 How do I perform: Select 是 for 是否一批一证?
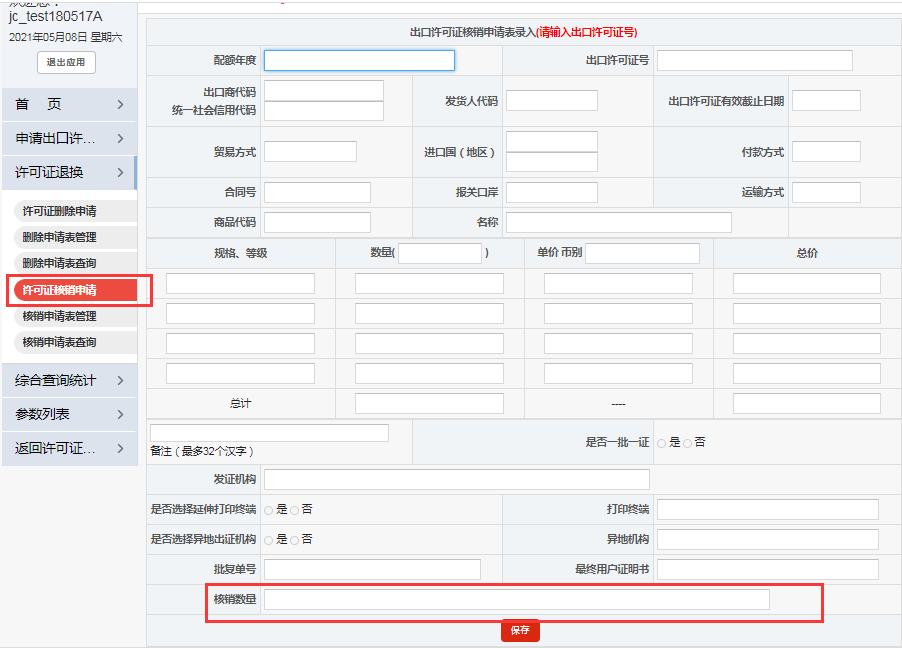(x=662, y=441)
